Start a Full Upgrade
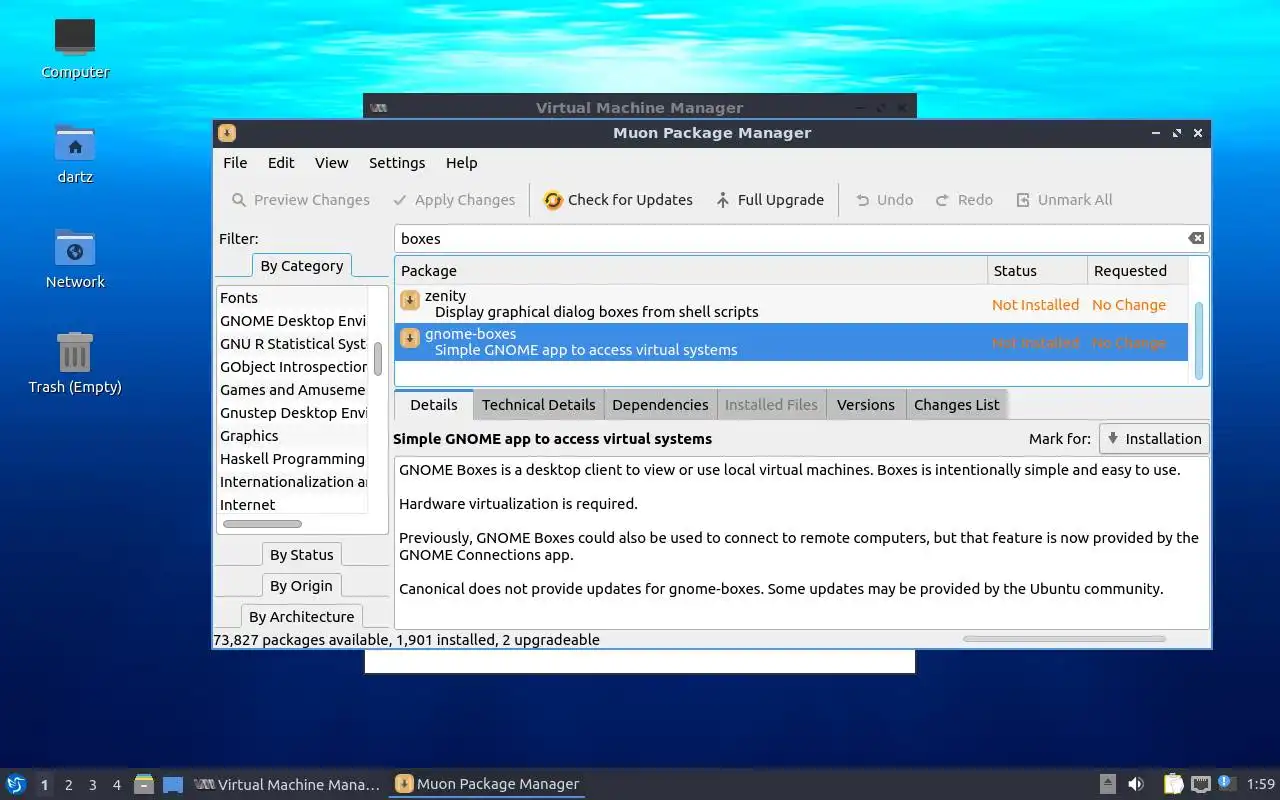1280x800 pixels. coord(769,200)
